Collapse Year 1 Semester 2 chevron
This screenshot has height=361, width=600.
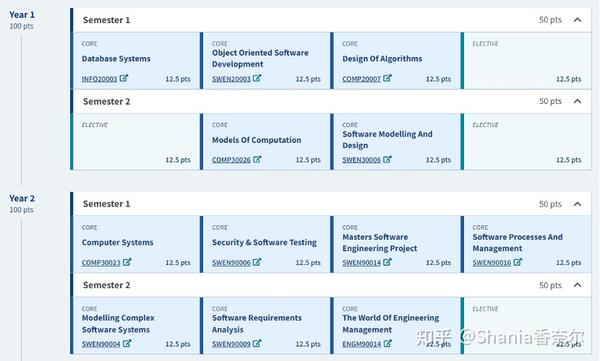[x=577, y=101]
